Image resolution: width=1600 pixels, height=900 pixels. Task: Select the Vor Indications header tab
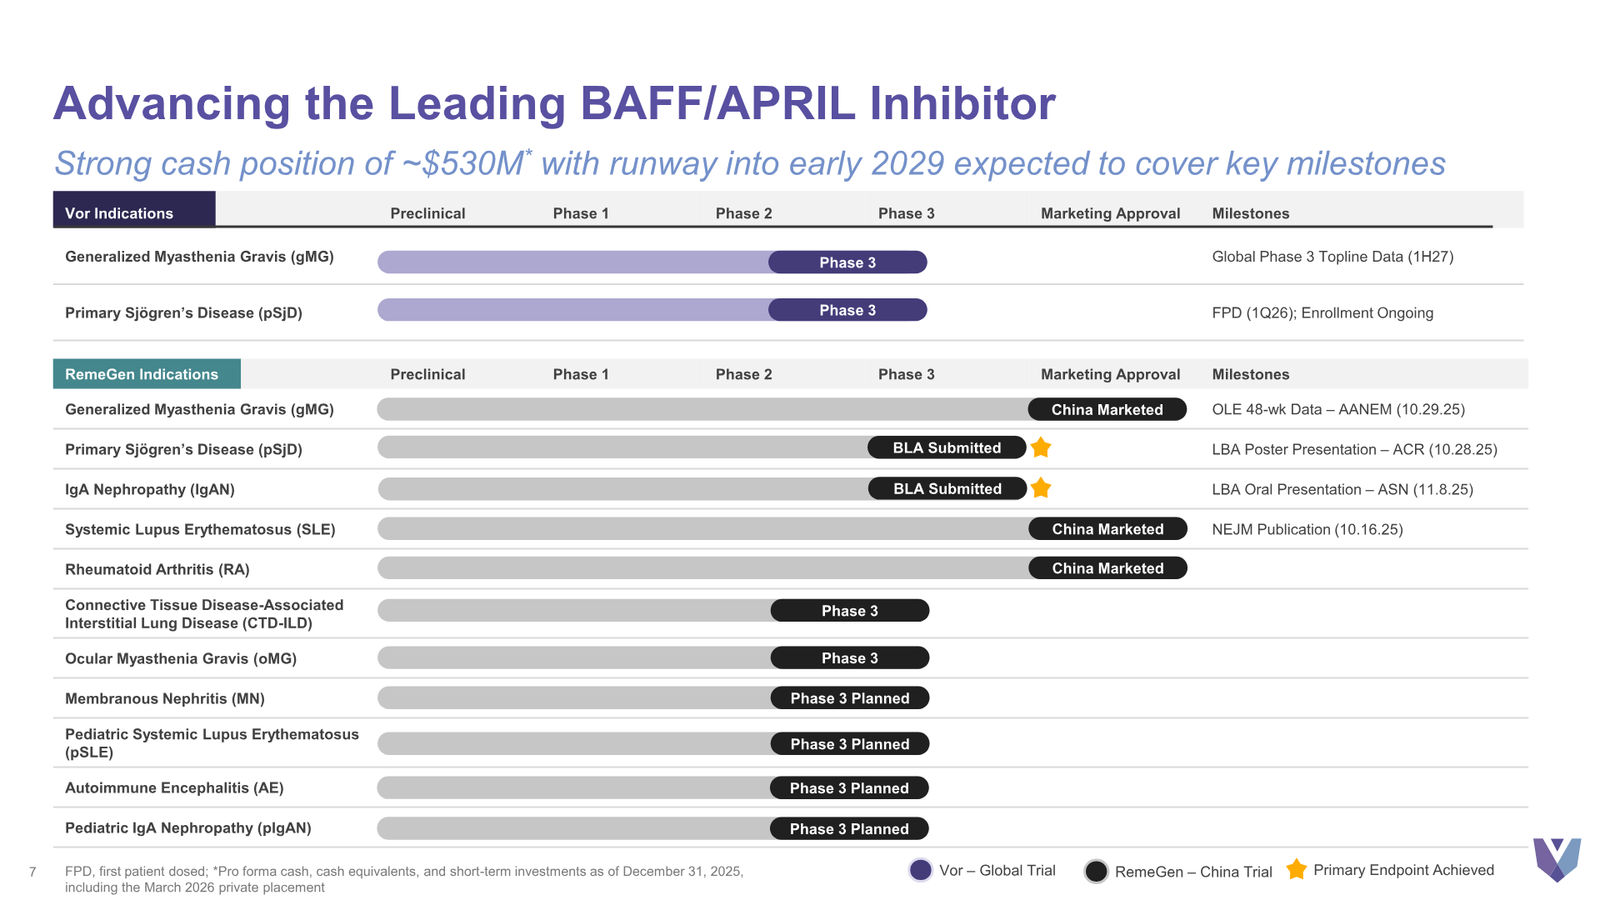click(134, 209)
